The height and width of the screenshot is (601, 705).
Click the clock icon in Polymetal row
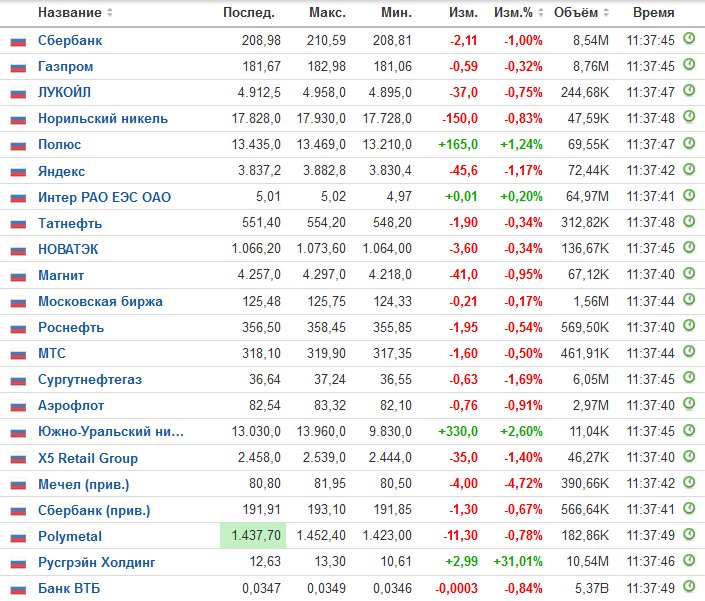pyautogui.click(x=689, y=534)
